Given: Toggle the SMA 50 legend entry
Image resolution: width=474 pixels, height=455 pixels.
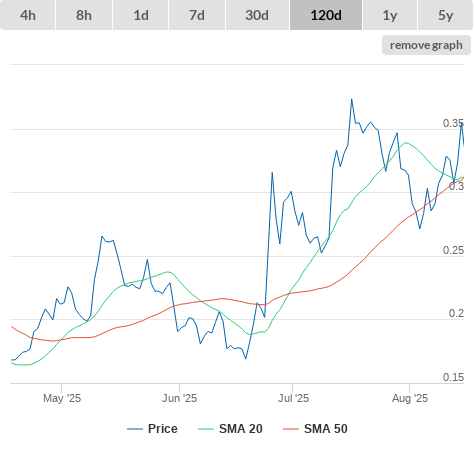Looking at the screenshot, I should pyautogui.click(x=315, y=429).
